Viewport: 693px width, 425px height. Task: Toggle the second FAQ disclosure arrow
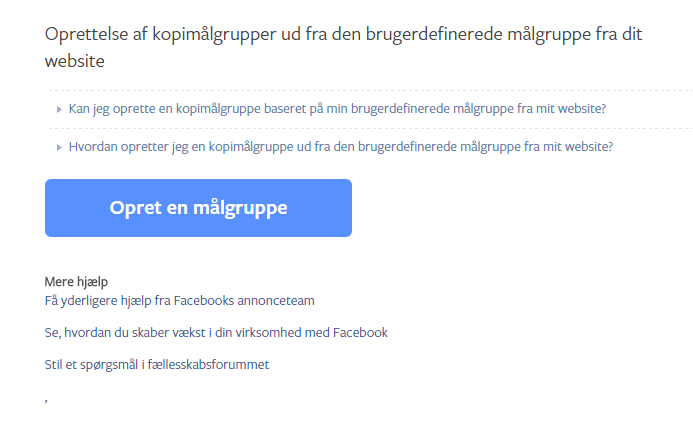[59, 148]
